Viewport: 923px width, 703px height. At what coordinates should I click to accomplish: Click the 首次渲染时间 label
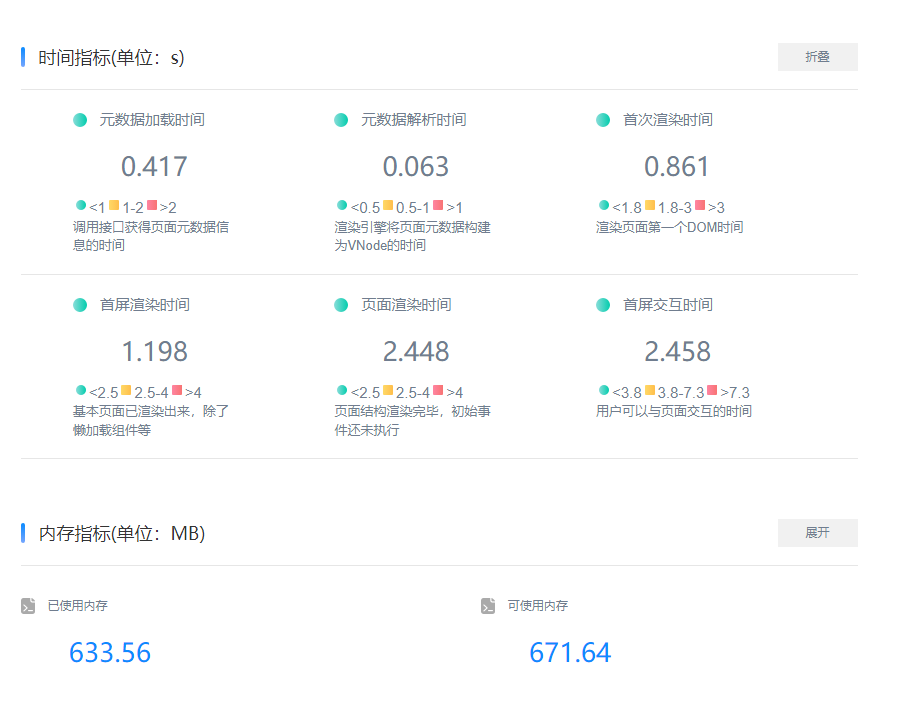[668, 120]
